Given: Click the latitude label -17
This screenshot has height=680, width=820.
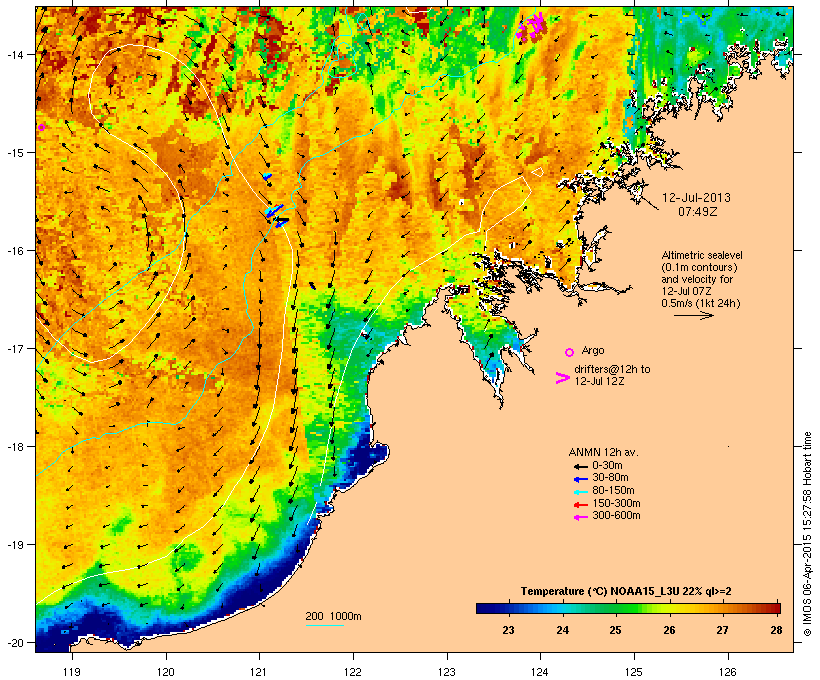Looking at the screenshot, I should (x=15, y=348).
